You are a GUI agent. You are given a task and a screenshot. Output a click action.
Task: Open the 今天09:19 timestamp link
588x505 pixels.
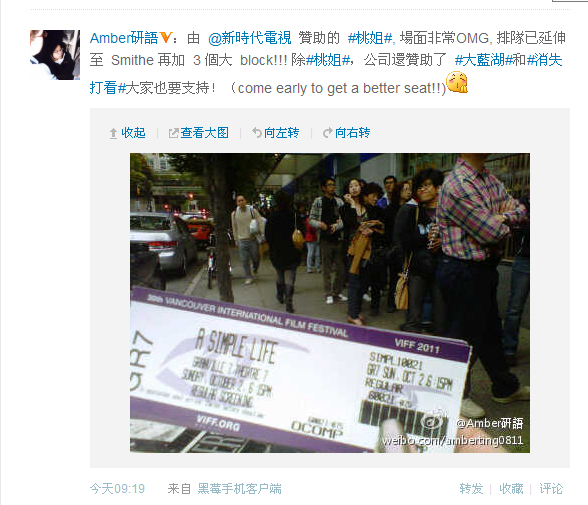tap(117, 489)
